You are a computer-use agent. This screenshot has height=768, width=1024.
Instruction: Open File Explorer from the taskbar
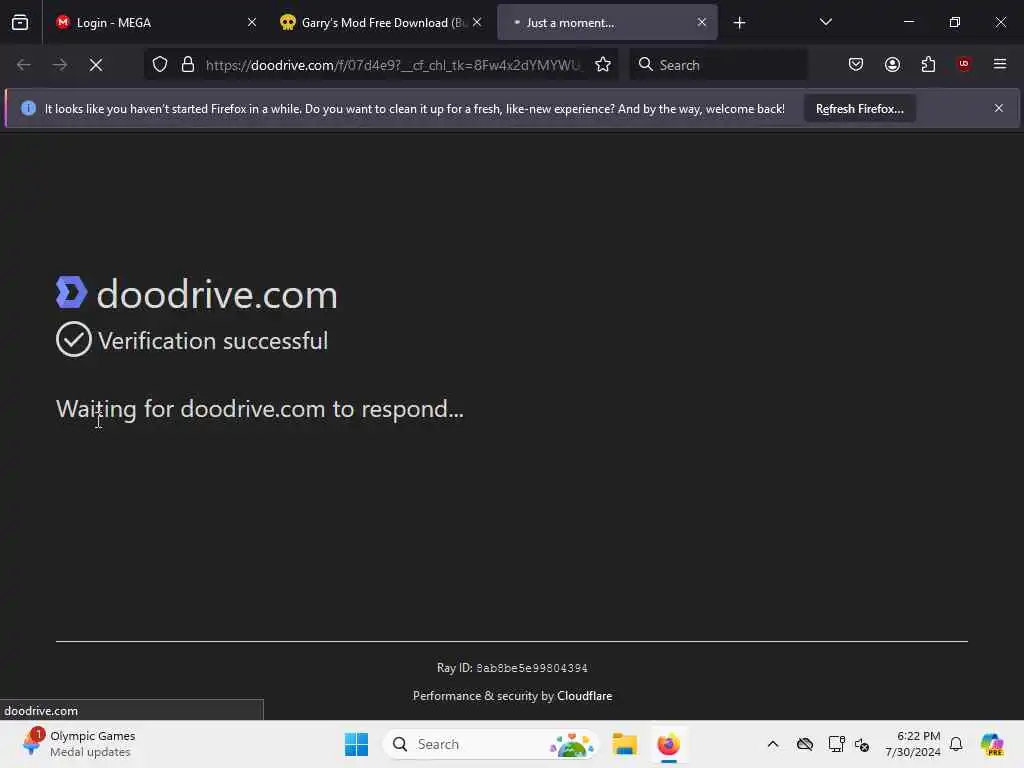point(624,744)
